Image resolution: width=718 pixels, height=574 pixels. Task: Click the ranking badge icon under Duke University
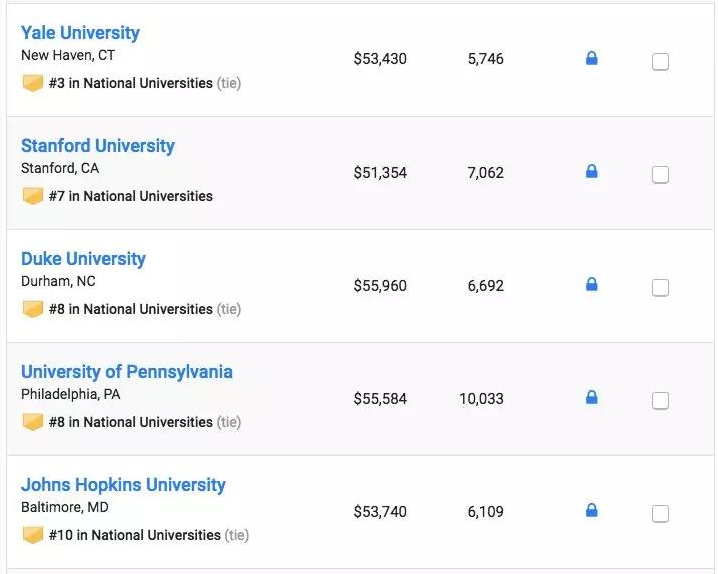pos(33,309)
